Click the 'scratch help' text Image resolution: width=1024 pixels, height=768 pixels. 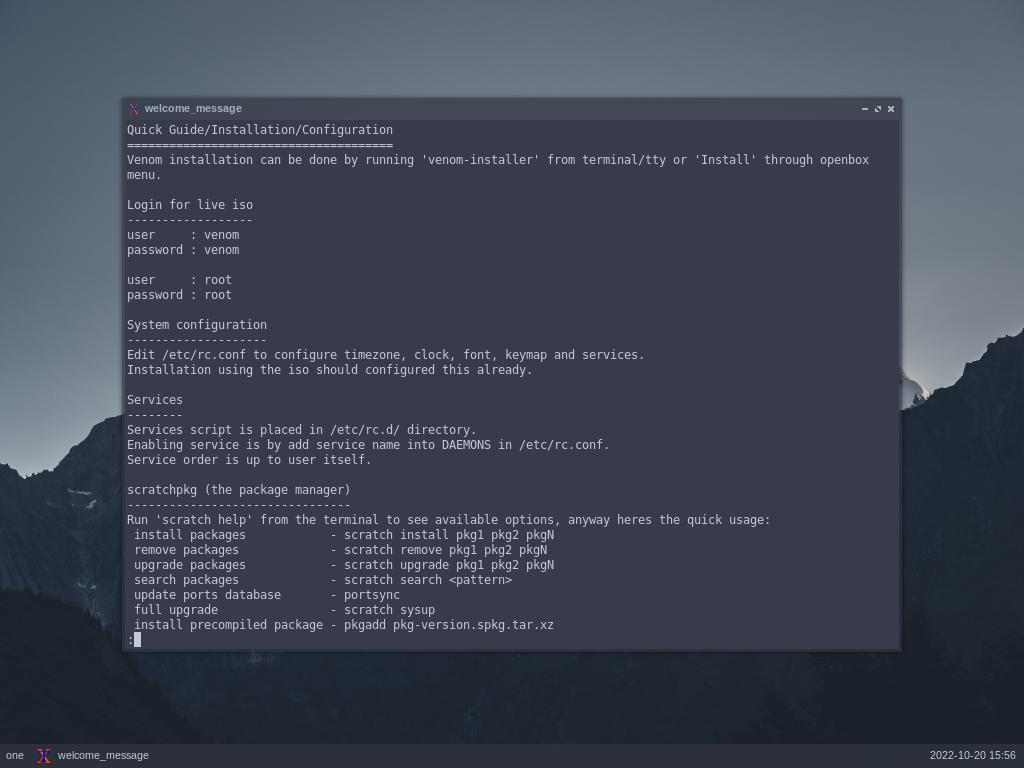(207, 520)
